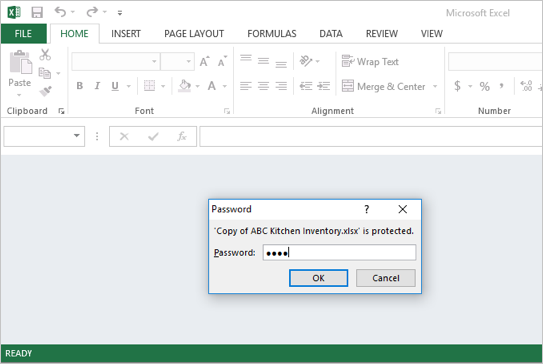Toggle Wrap Text

click(370, 62)
